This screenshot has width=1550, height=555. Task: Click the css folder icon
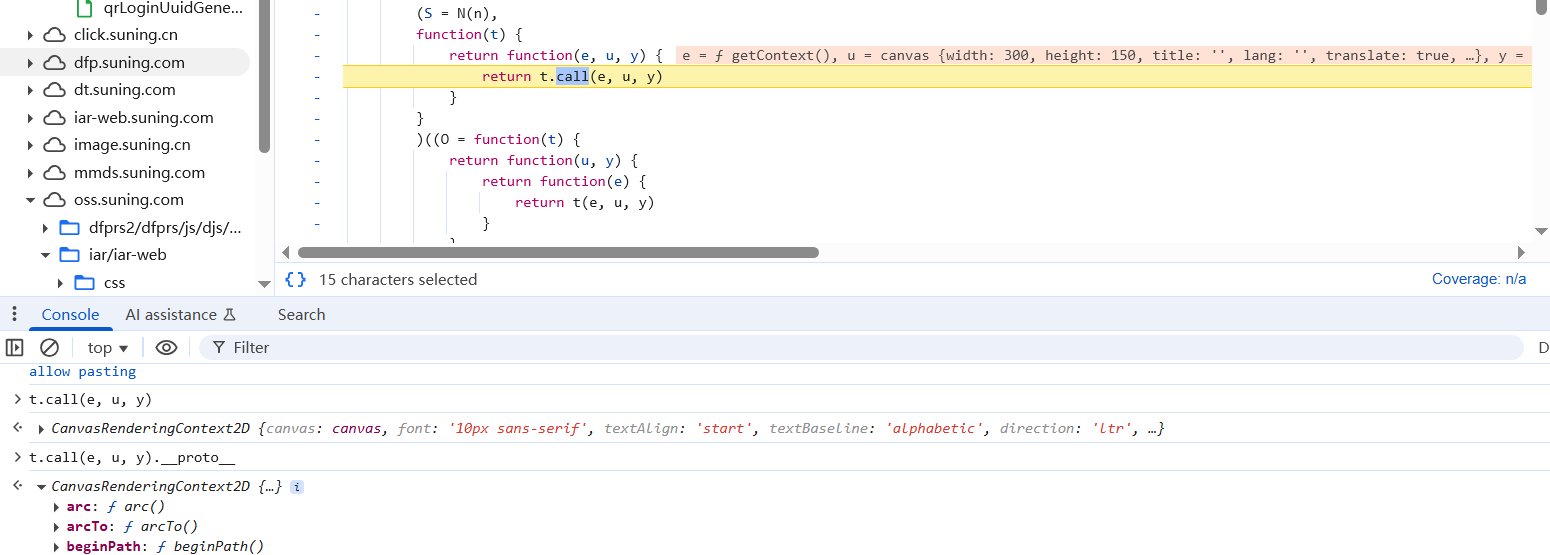pos(84,282)
